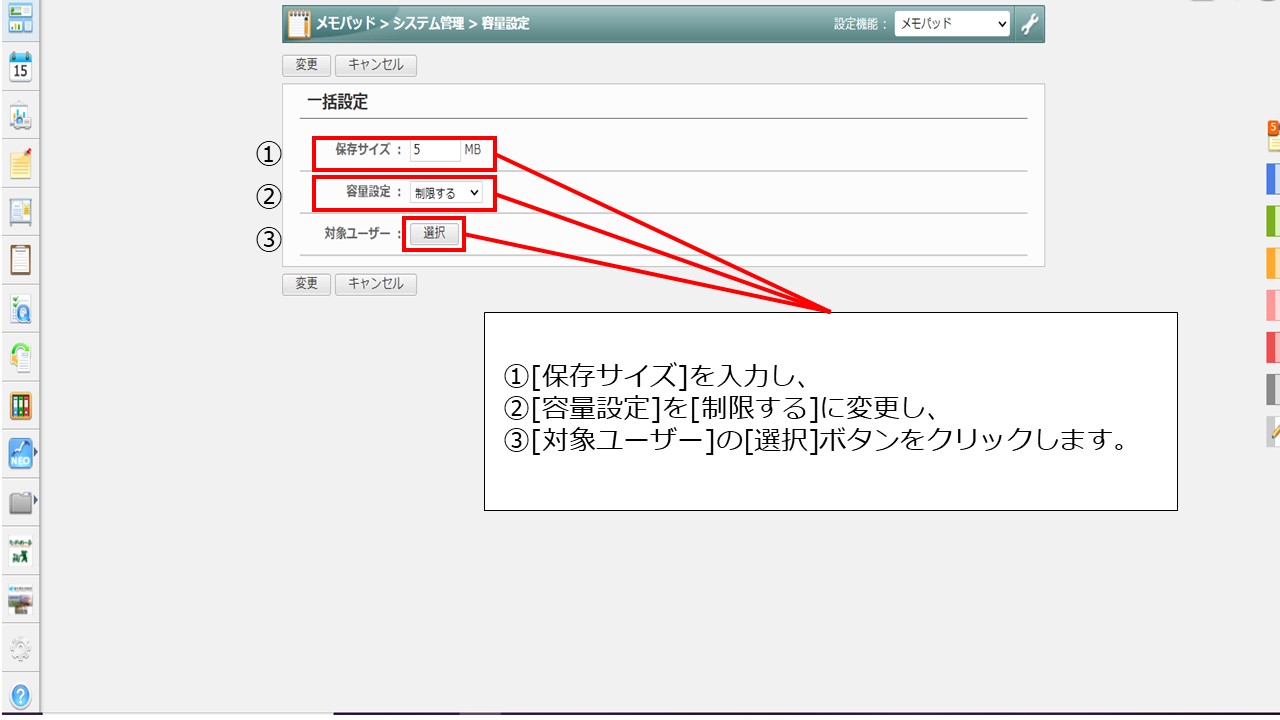Open the blue NEO sidebar icon
Viewport: 1280px width, 720px height.
(x=20, y=454)
